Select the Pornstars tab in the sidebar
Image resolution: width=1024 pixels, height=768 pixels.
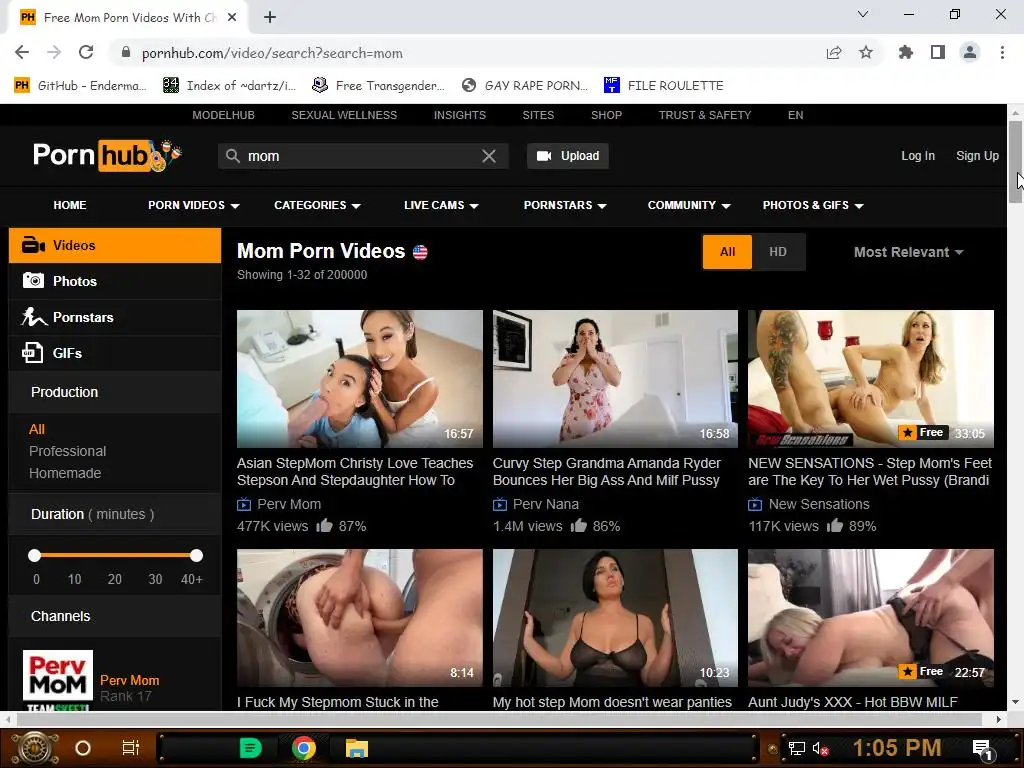tap(115, 317)
